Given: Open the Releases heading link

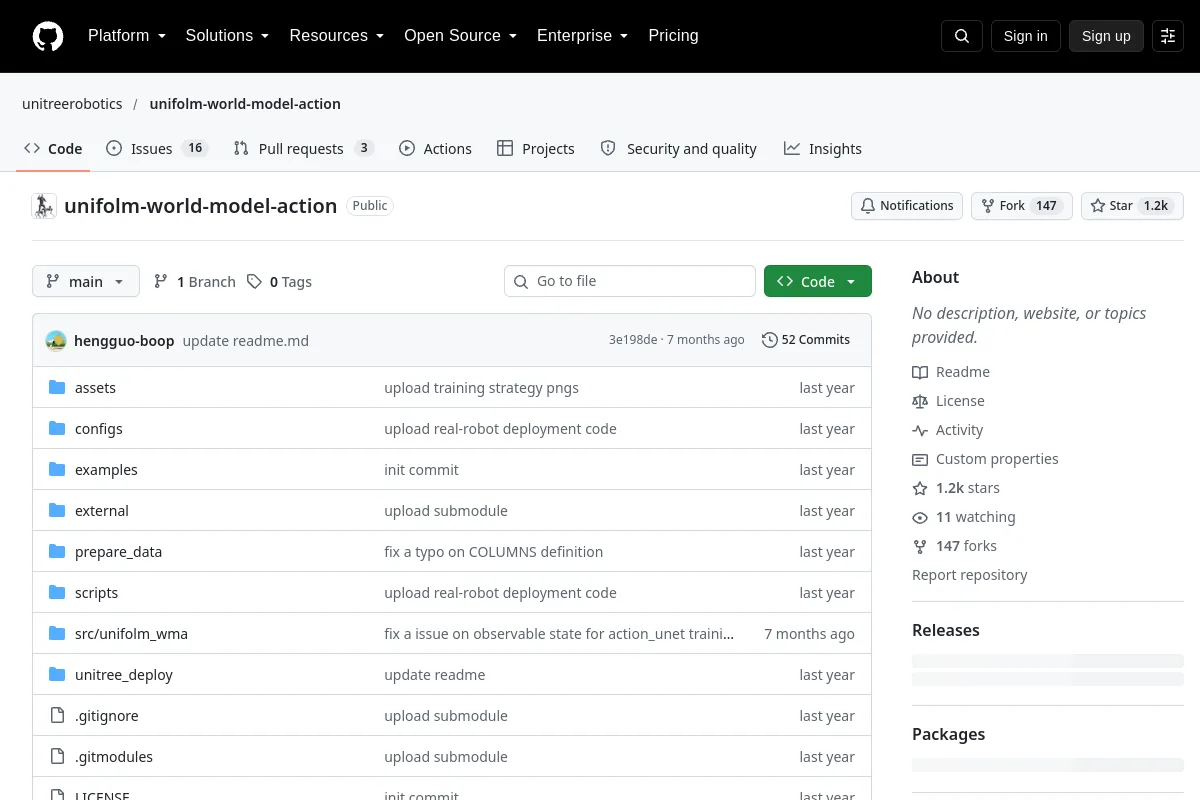Looking at the screenshot, I should [x=946, y=631].
